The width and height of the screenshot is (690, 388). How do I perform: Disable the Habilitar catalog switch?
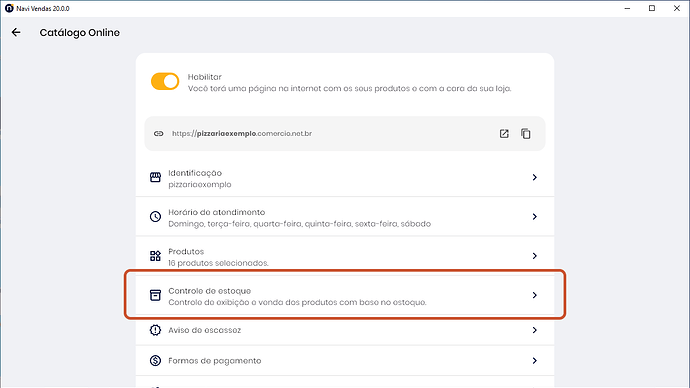(165, 81)
